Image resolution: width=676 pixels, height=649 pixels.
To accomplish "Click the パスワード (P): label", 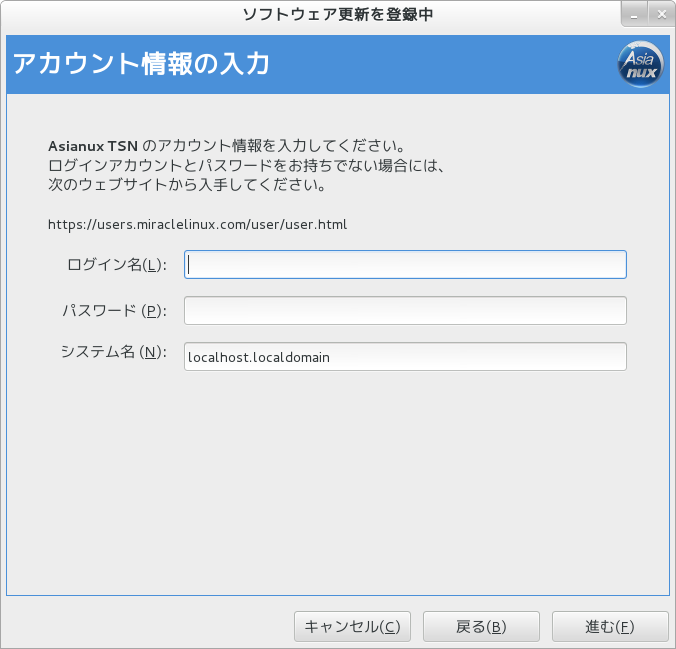I will click(114, 311).
